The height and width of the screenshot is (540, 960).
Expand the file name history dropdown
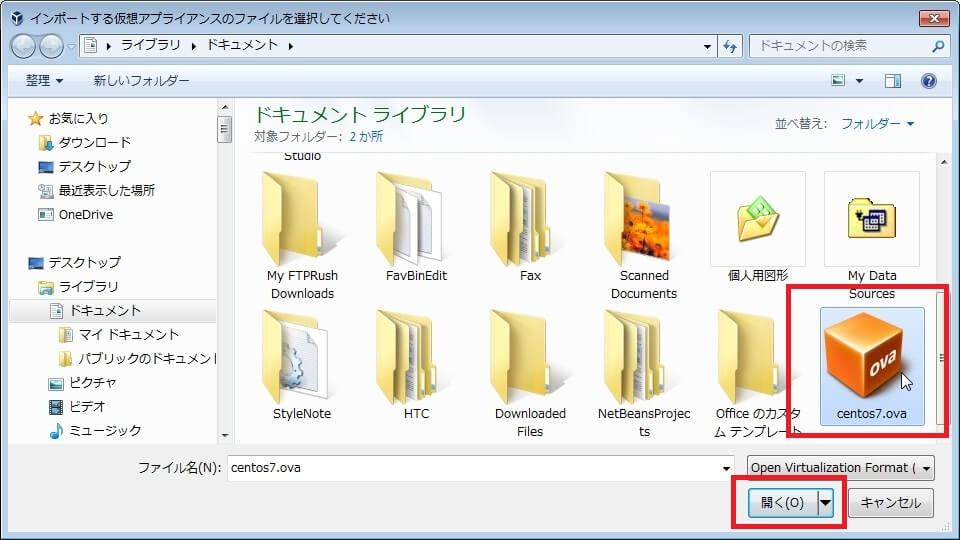727,468
